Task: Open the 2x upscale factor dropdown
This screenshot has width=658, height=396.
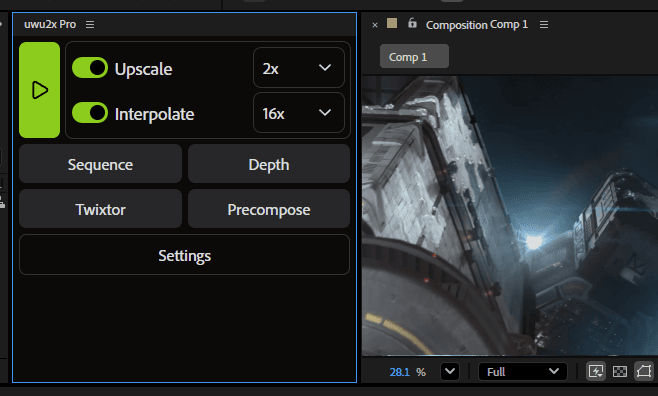Action: (x=299, y=68)
